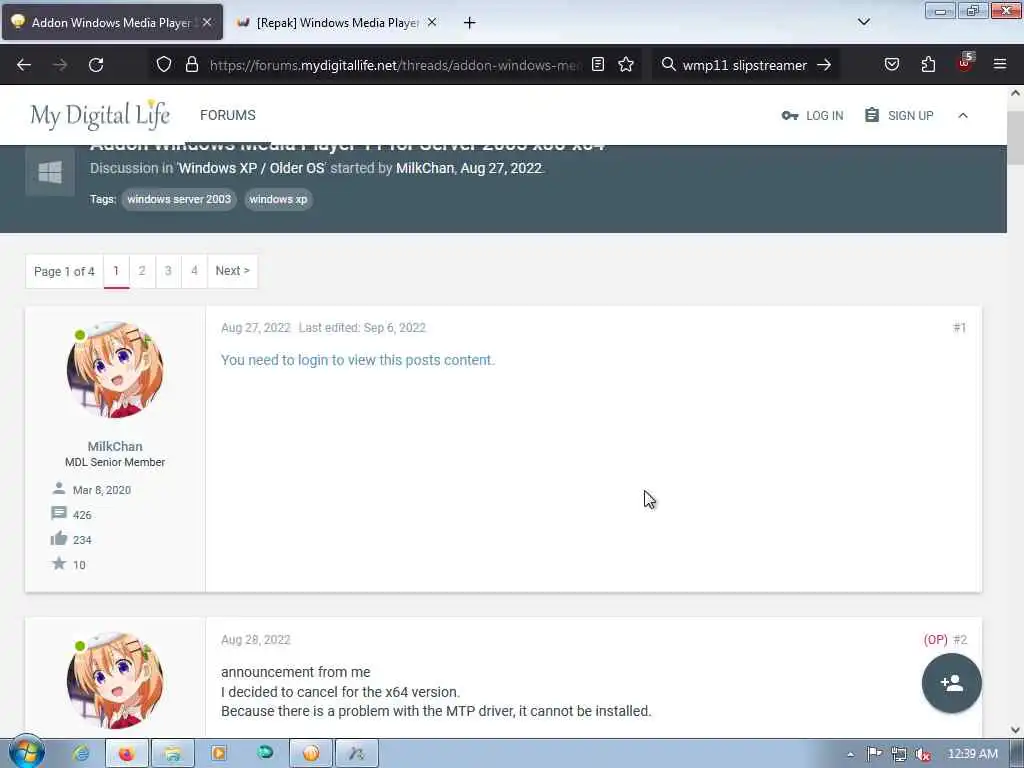Go to page 2 of the thread
The image size is (1024, 768).
coord(142,271)
